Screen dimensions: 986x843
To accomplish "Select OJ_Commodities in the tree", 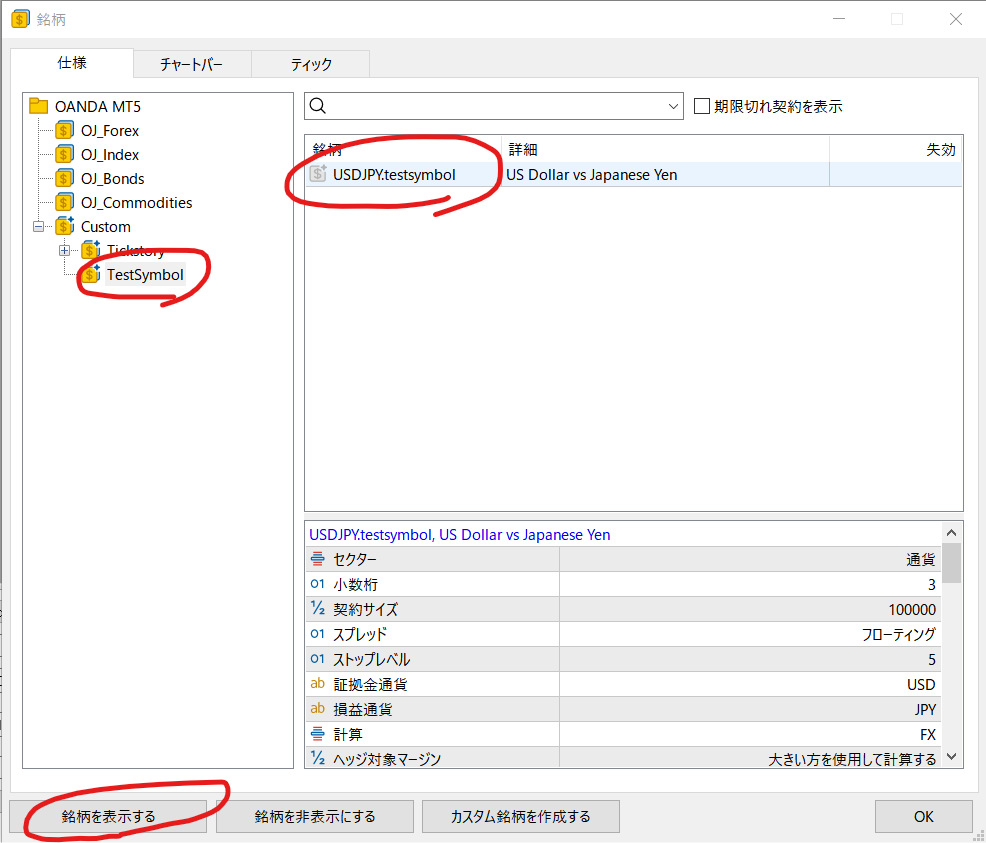I will (136, 202).
